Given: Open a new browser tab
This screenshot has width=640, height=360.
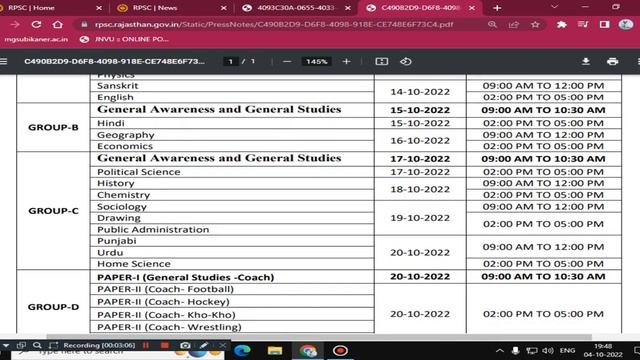Looking at the screenshot, I should tap(497, 8).
